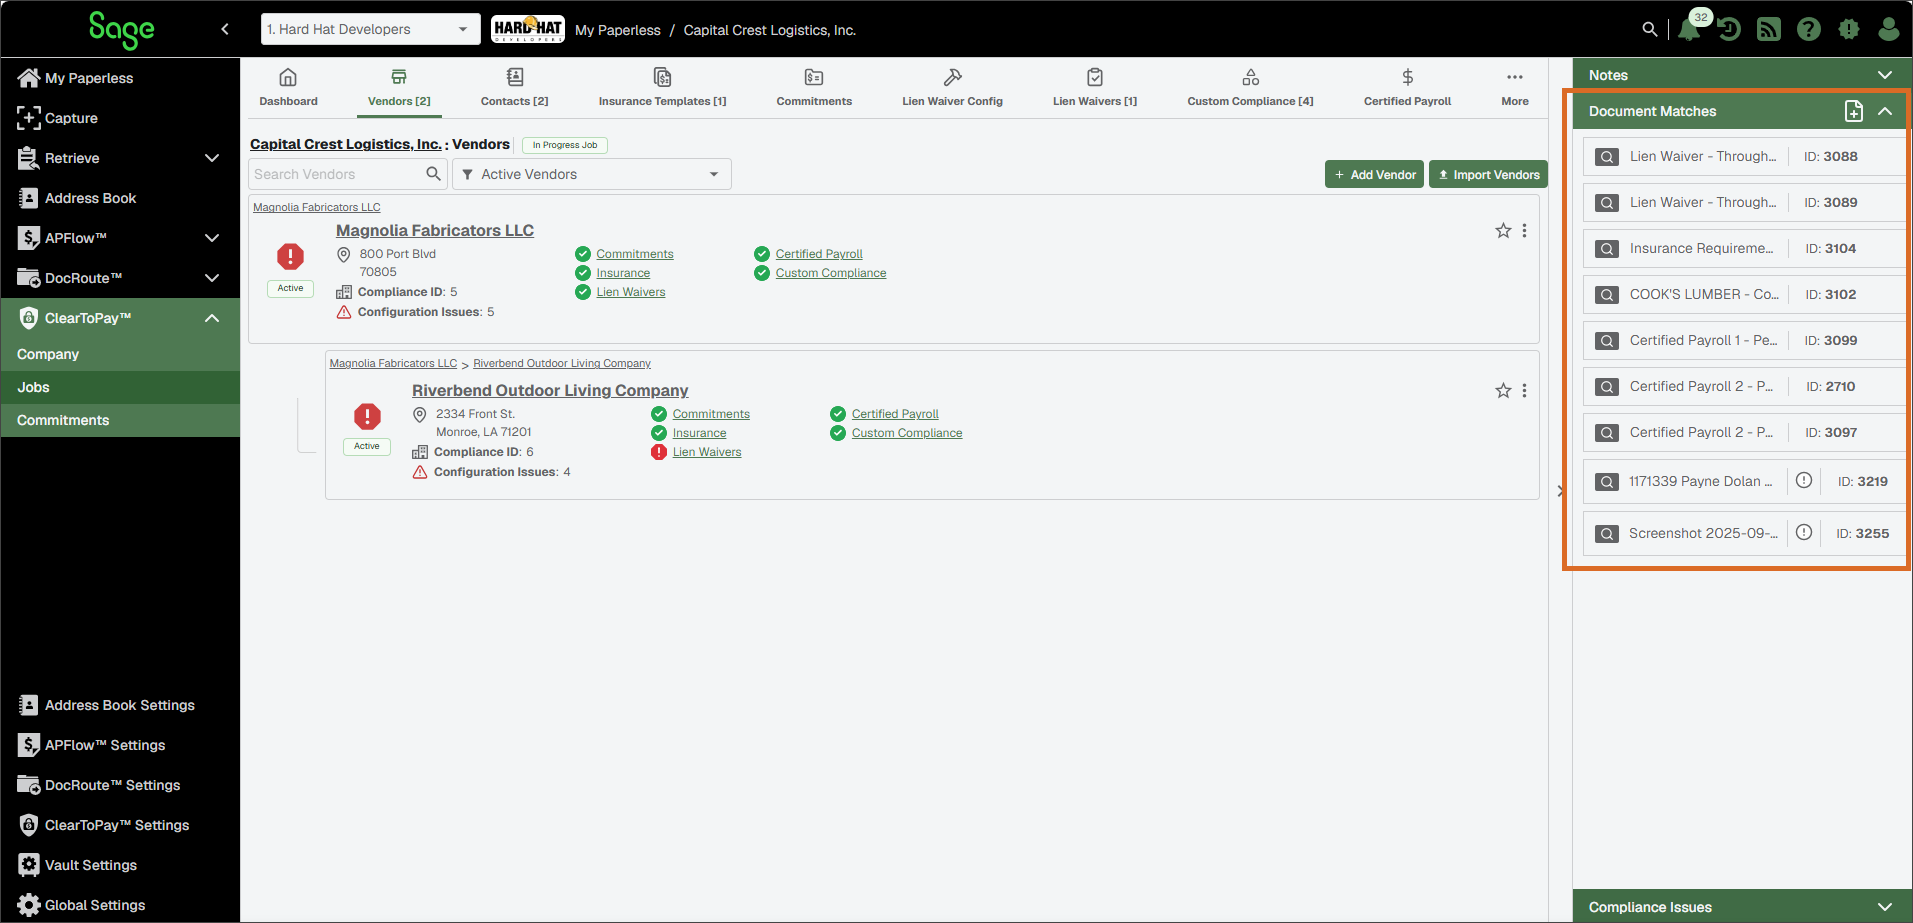Image resolution: width=1913 pixels, height=923 pixels.
Task: Open the Hard Hat Developers company dropdown
Action: 370,29
